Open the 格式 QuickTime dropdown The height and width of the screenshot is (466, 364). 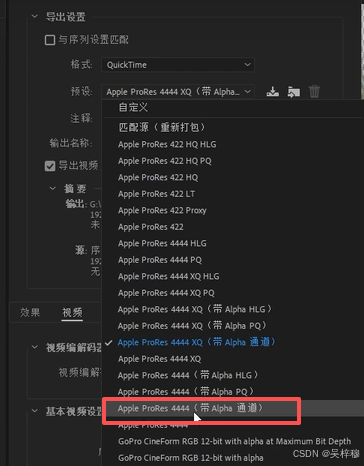(x=178, y=65)
